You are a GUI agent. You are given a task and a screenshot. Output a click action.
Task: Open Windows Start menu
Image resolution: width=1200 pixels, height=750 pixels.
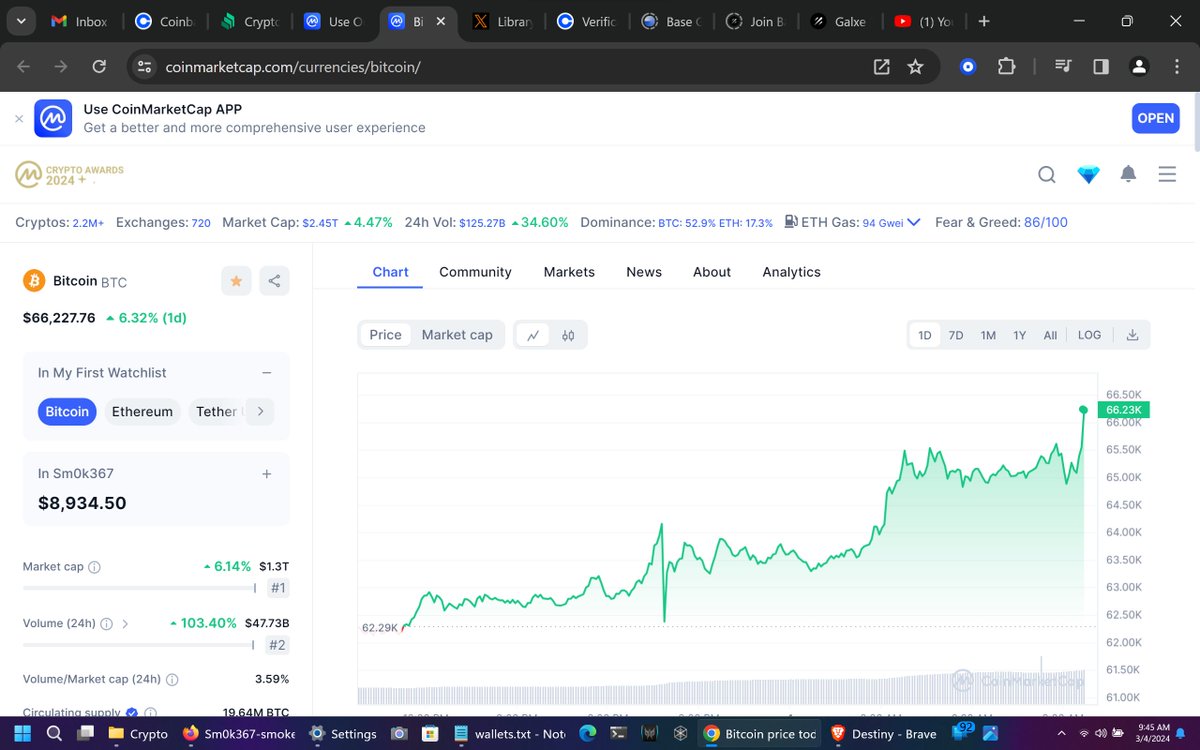tap(23, 733)
